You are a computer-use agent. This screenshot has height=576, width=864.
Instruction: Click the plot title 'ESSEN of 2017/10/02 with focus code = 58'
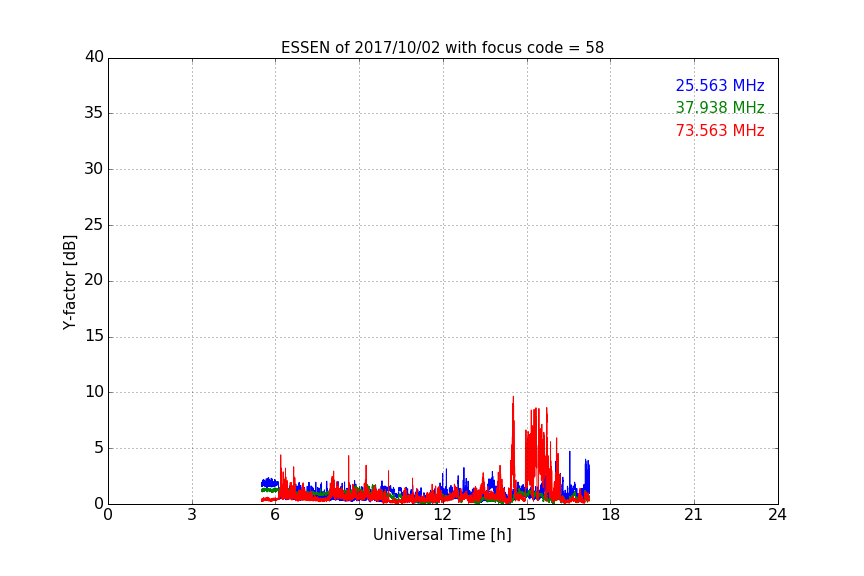(x=442, y=47)
